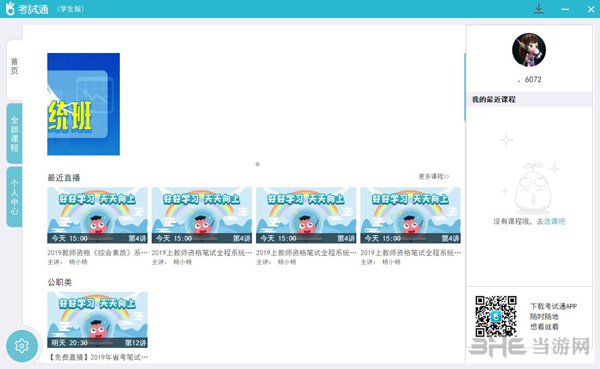Viewport: 600px width, 369px height.
Task: Click the 考试通 logo icon
Action: 10,8
